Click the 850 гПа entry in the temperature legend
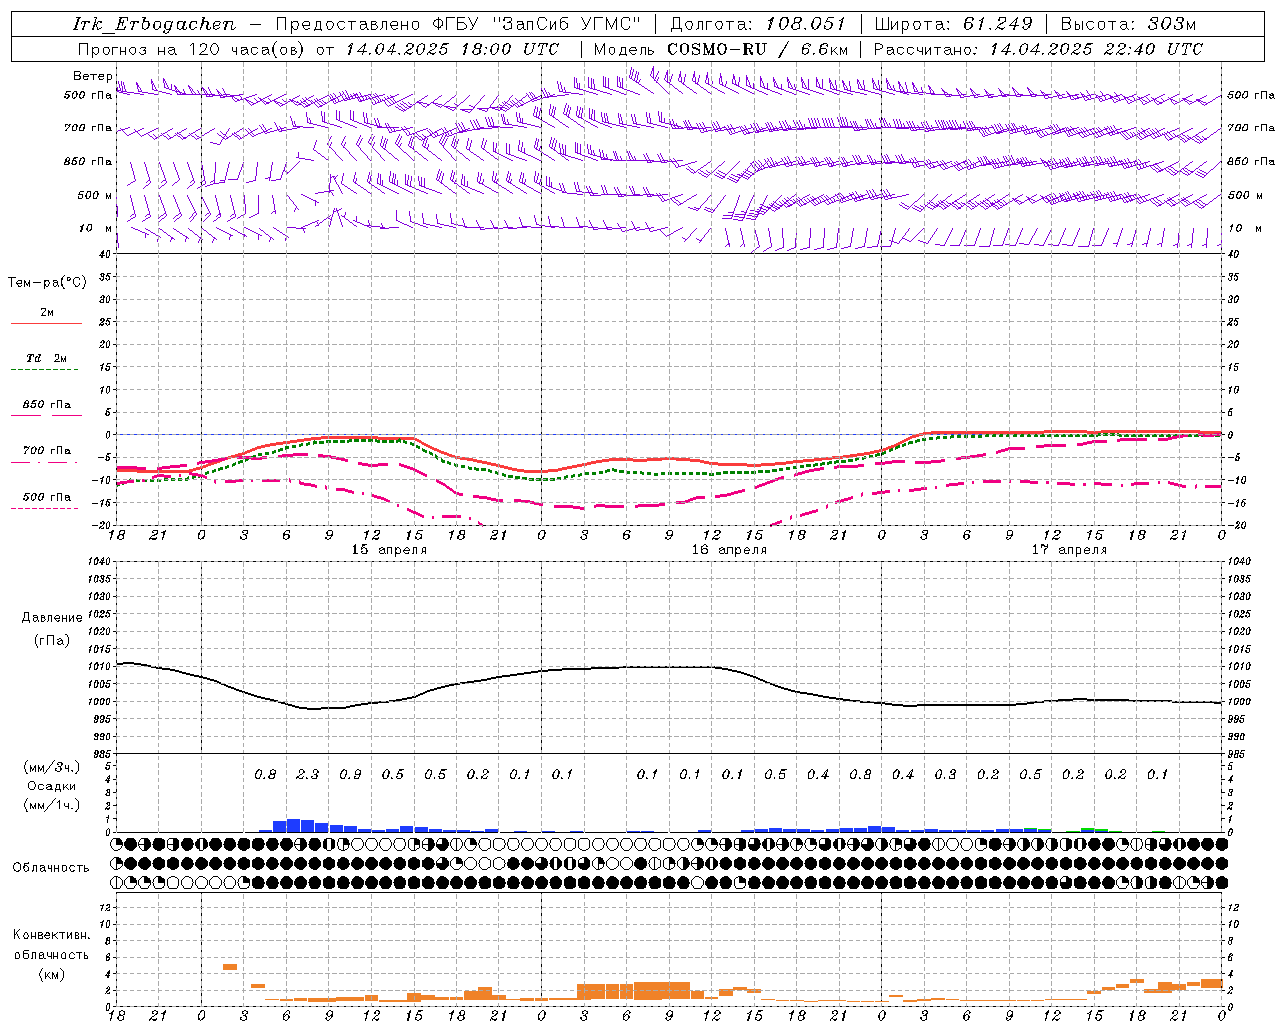Image resolution: width=1280 pixels, height=1024 pixels. click(47, 405)
